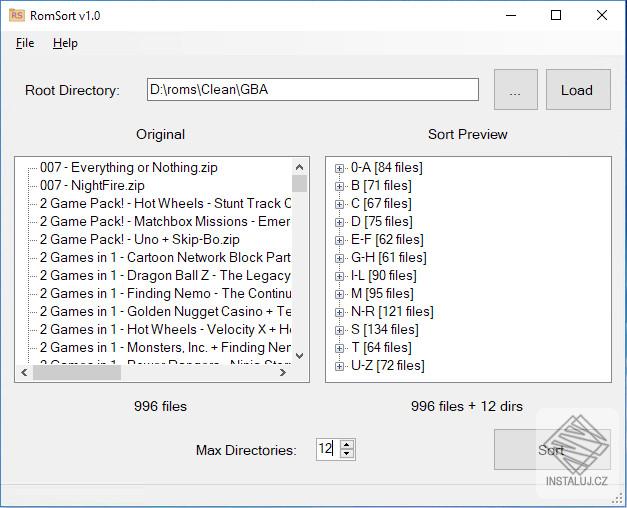Select 2 Games in 1 - Finding Nemo entry
627x508 pixels.
(x=165, y=293)
